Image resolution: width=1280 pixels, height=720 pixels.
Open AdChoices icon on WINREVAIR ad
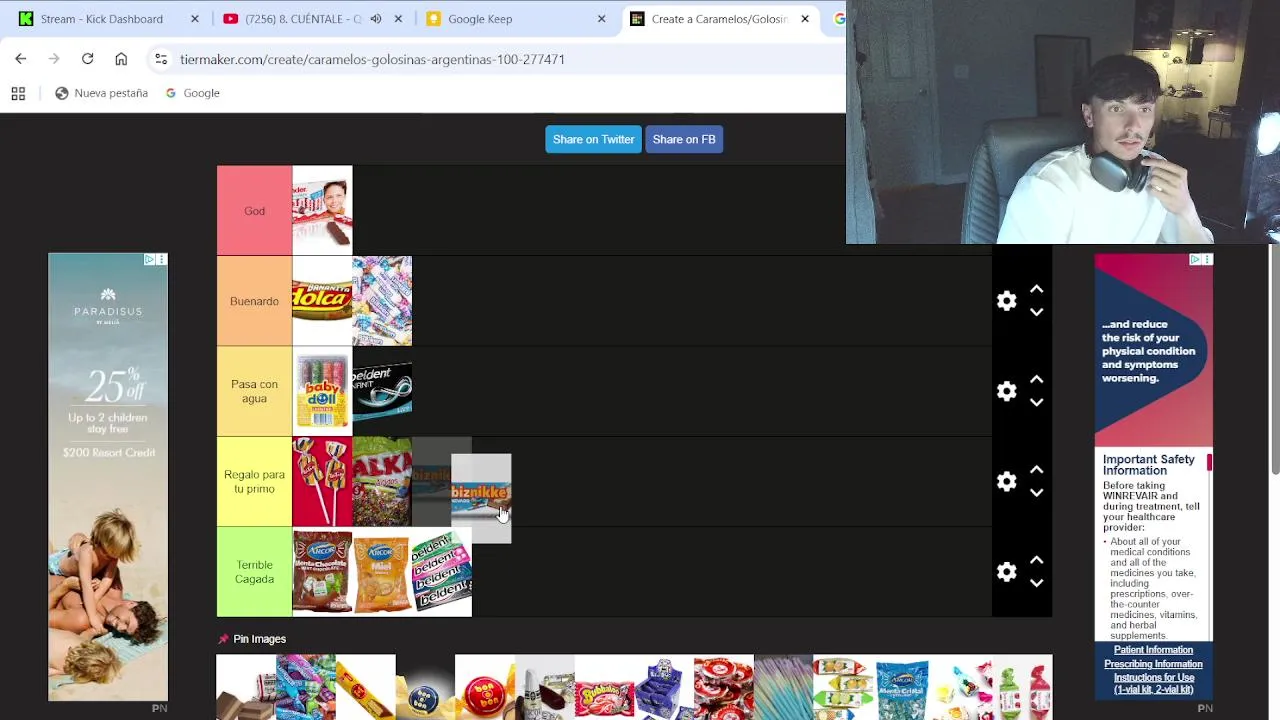(1195, 260)
